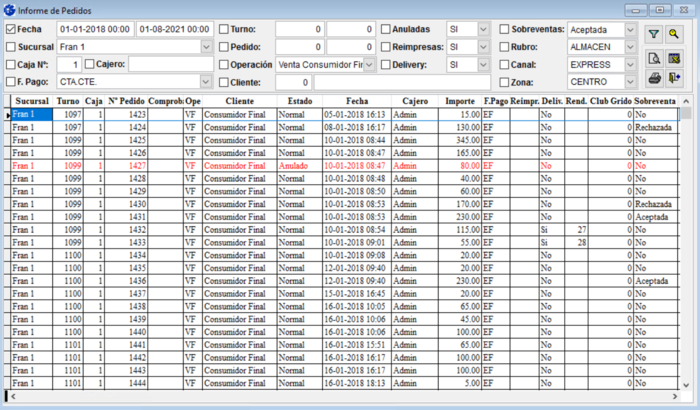Sort by the Sucursal column header
Viewport: 700px width, 410px height.
(x=31, y=101)
